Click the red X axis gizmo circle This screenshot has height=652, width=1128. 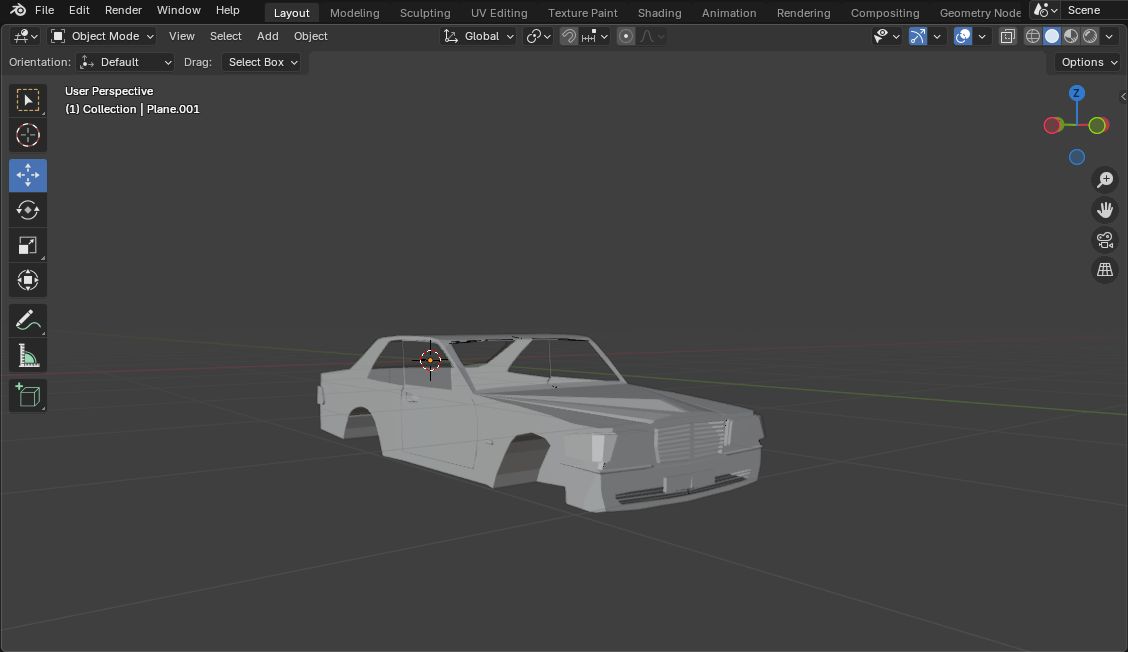coord(1053,125)
